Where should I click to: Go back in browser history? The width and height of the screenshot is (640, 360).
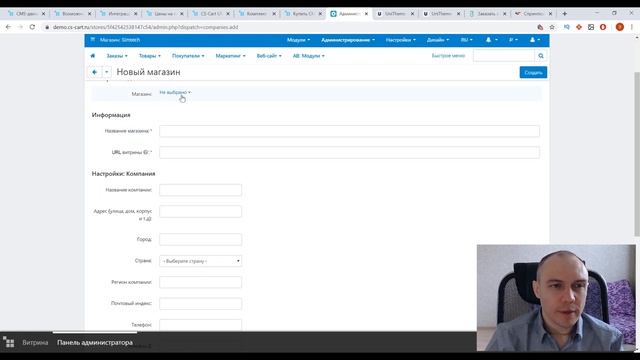[x=9, y=27]
